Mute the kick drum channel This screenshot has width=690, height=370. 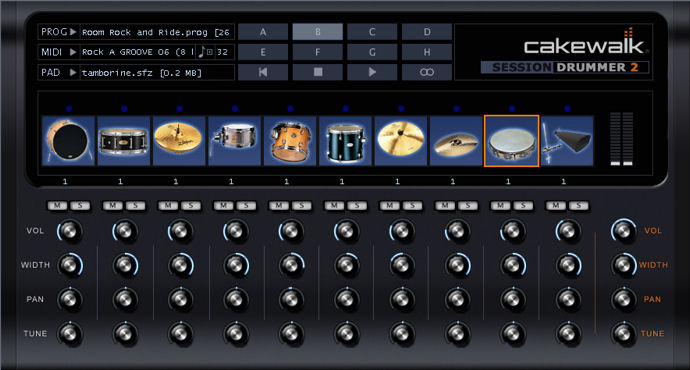point(58,205)
